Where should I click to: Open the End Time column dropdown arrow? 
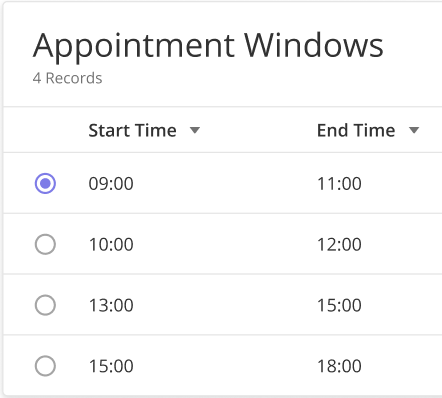[414, 130]
